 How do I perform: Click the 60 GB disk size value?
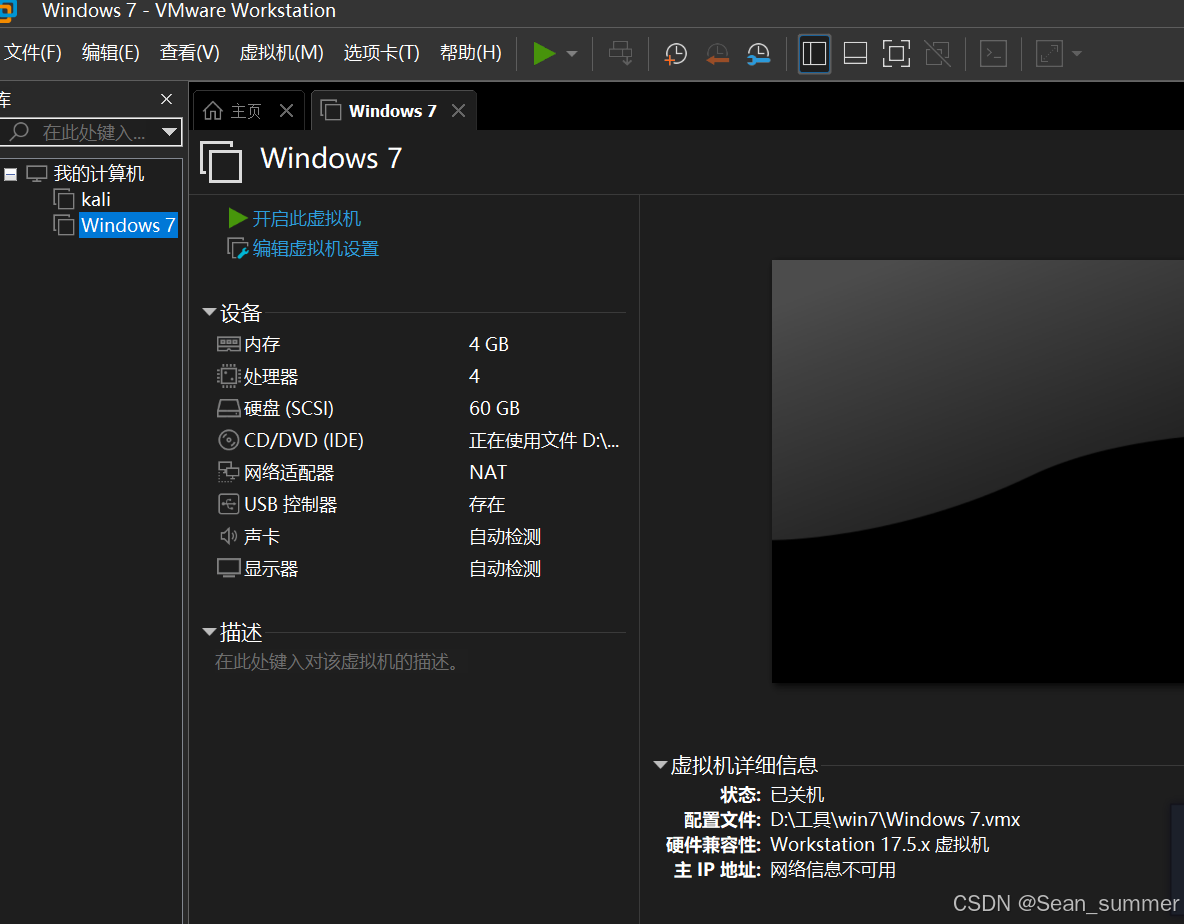click(x=495, y=408)
